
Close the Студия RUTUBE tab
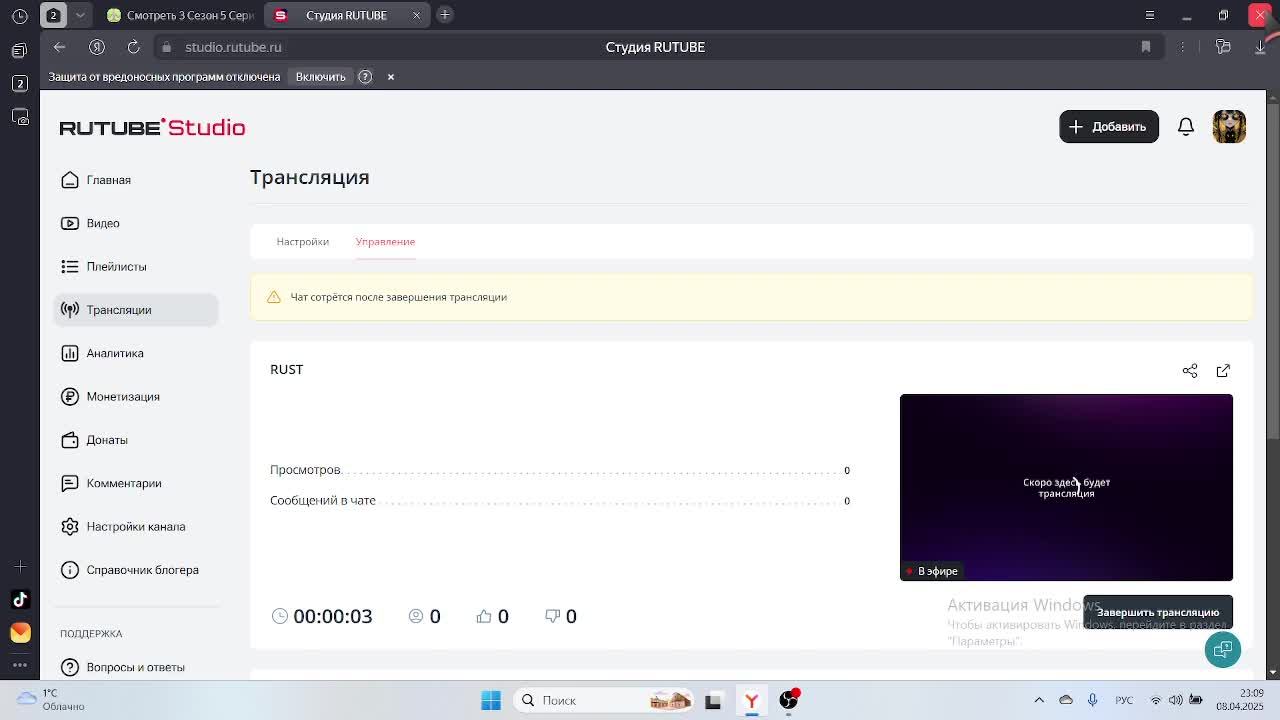pos(417,15)
